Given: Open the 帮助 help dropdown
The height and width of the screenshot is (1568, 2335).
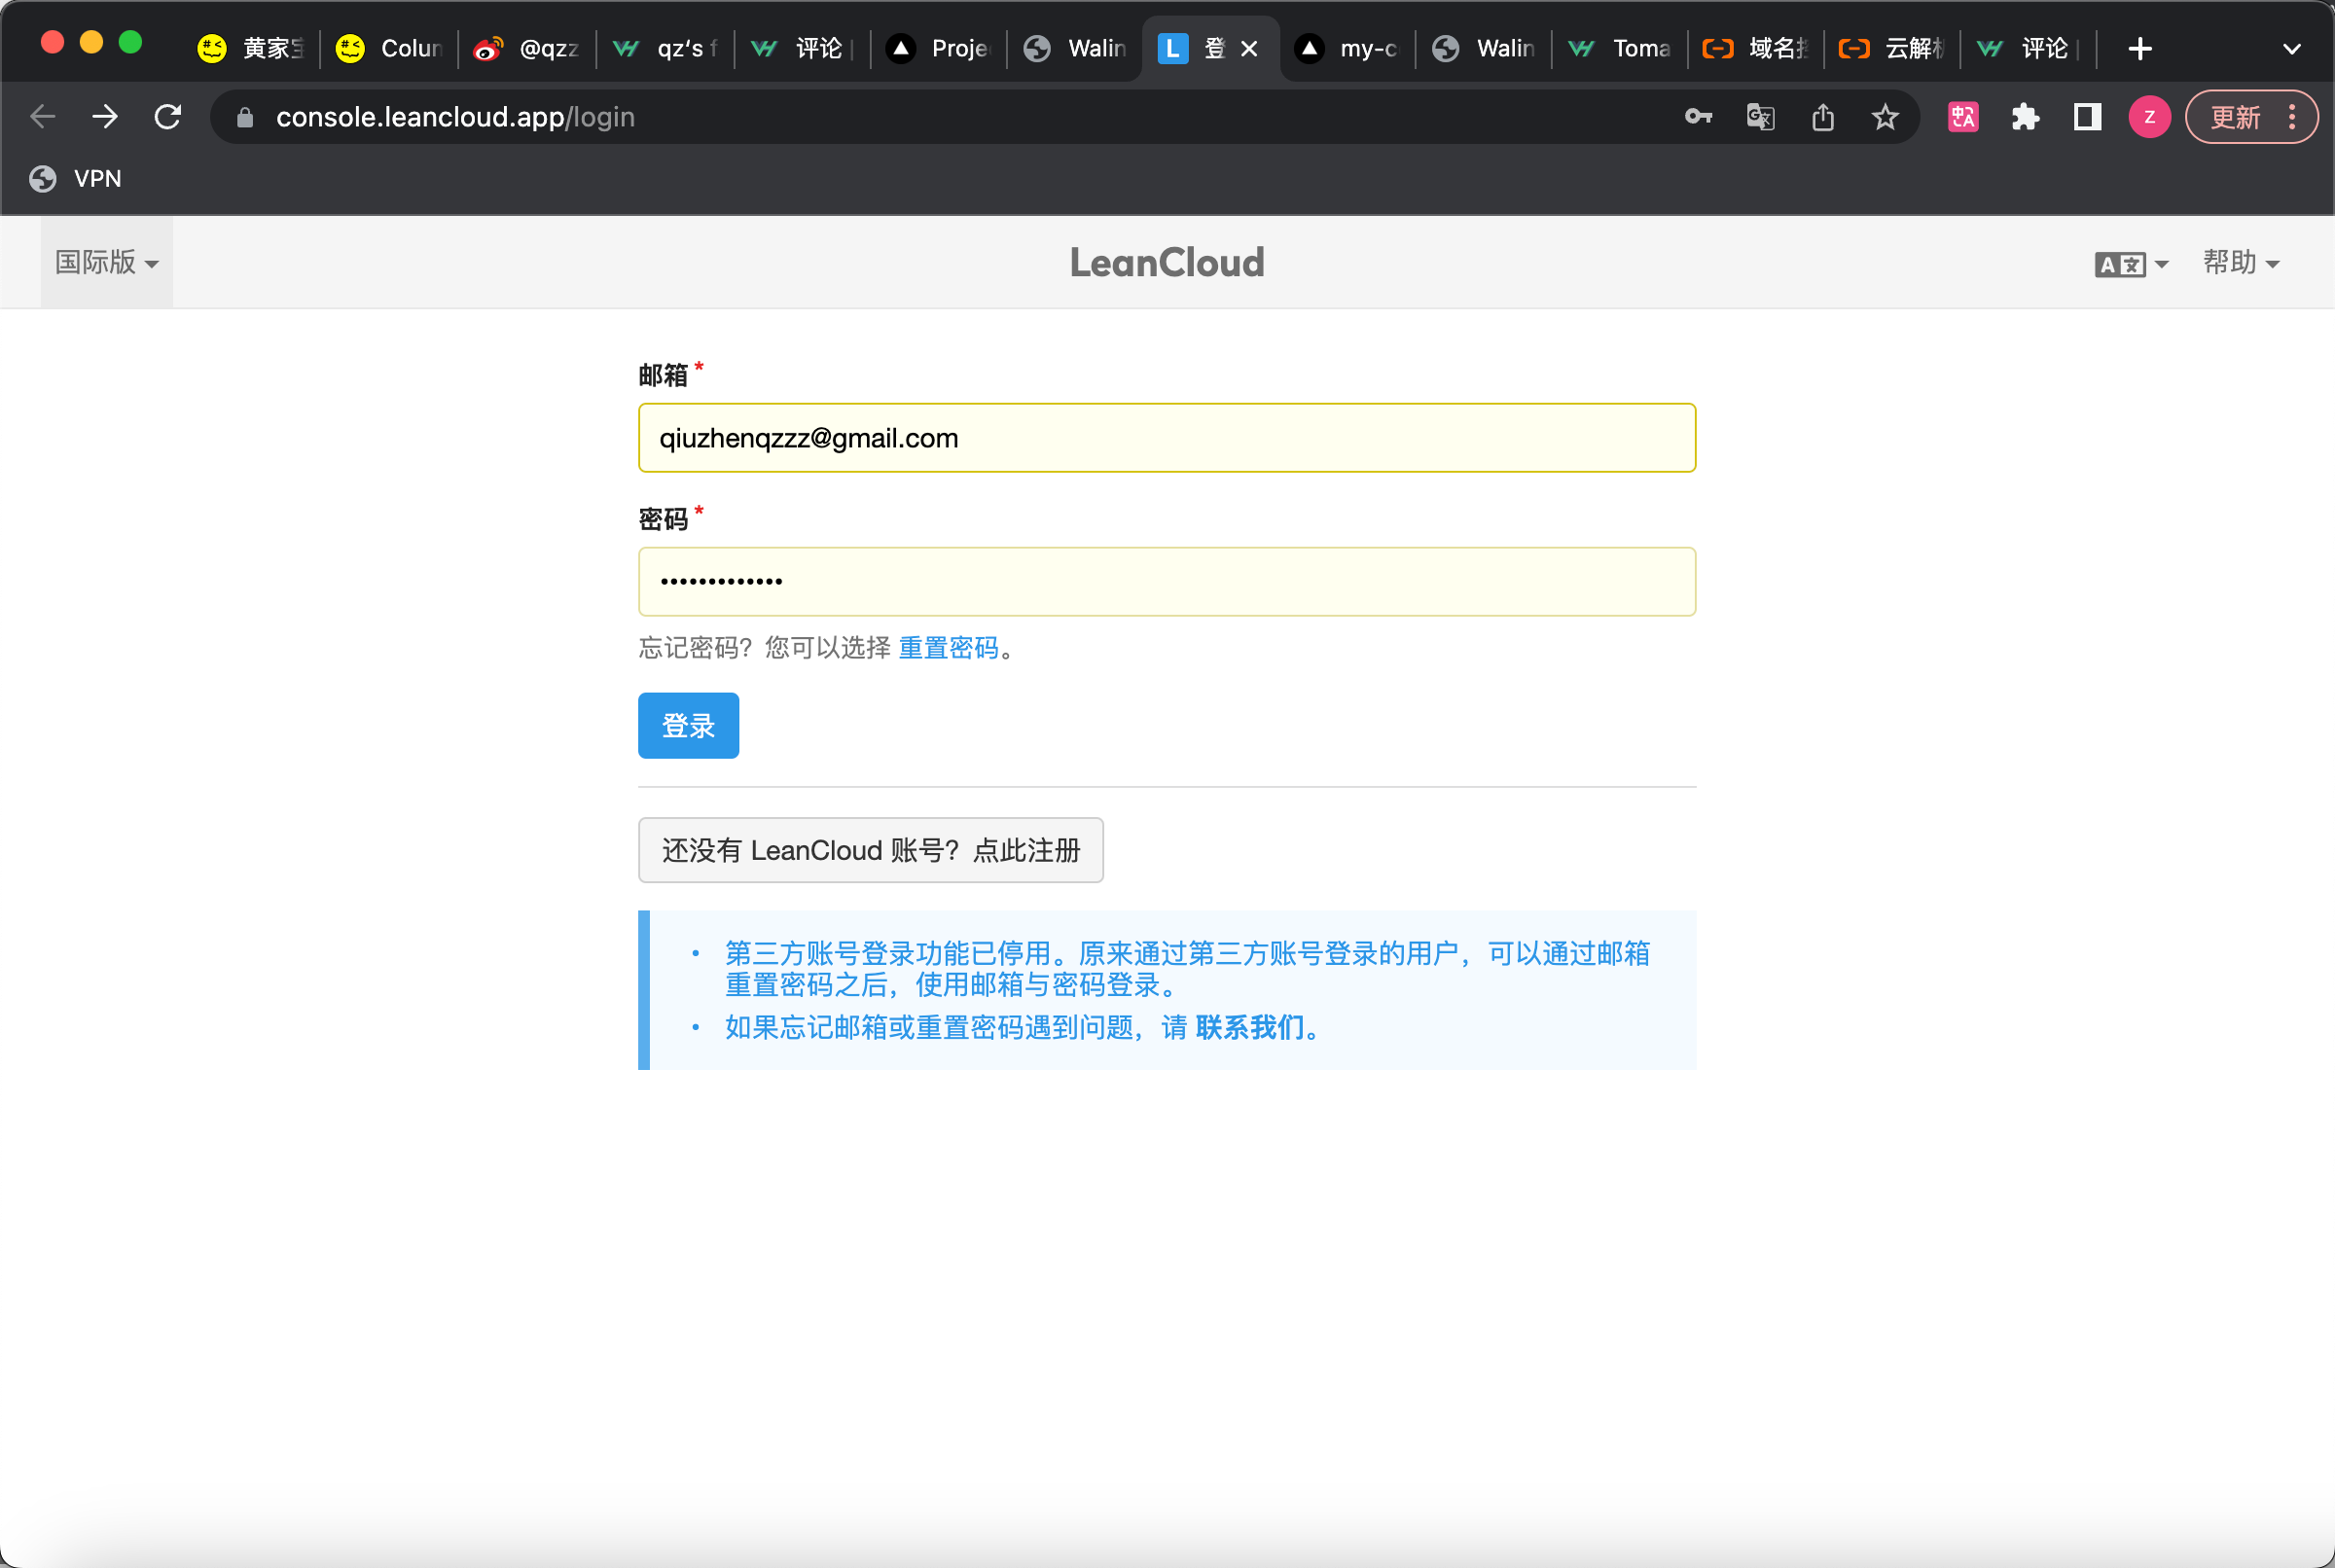Looking at the screenshot, I should tap(2240, 262).
